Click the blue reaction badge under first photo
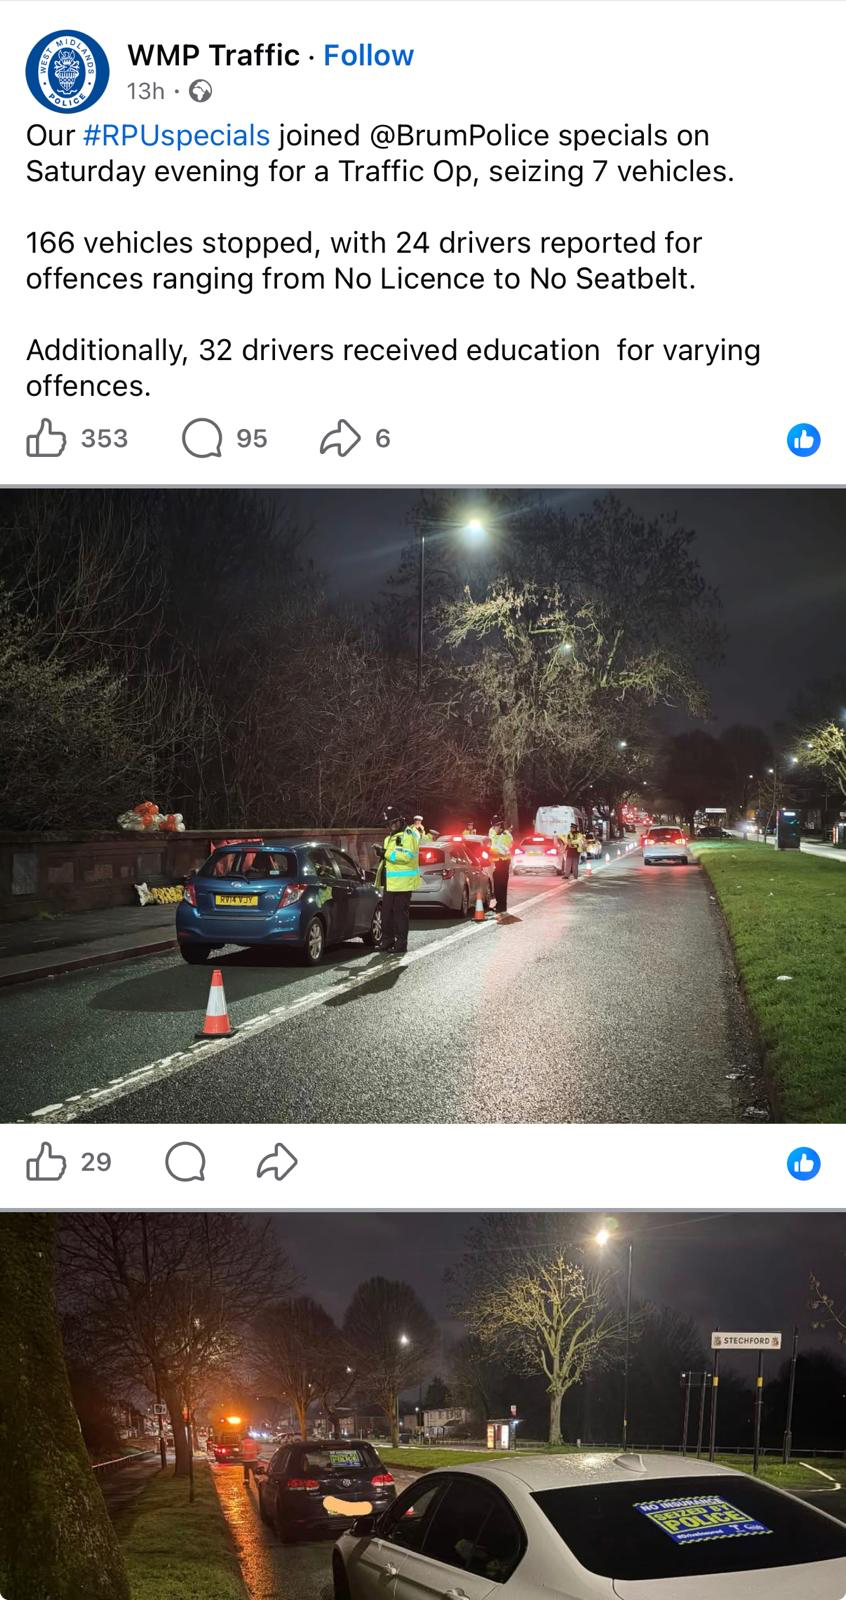The height and width of the screenshot is (1600, 846). (x=804, y=1163)
